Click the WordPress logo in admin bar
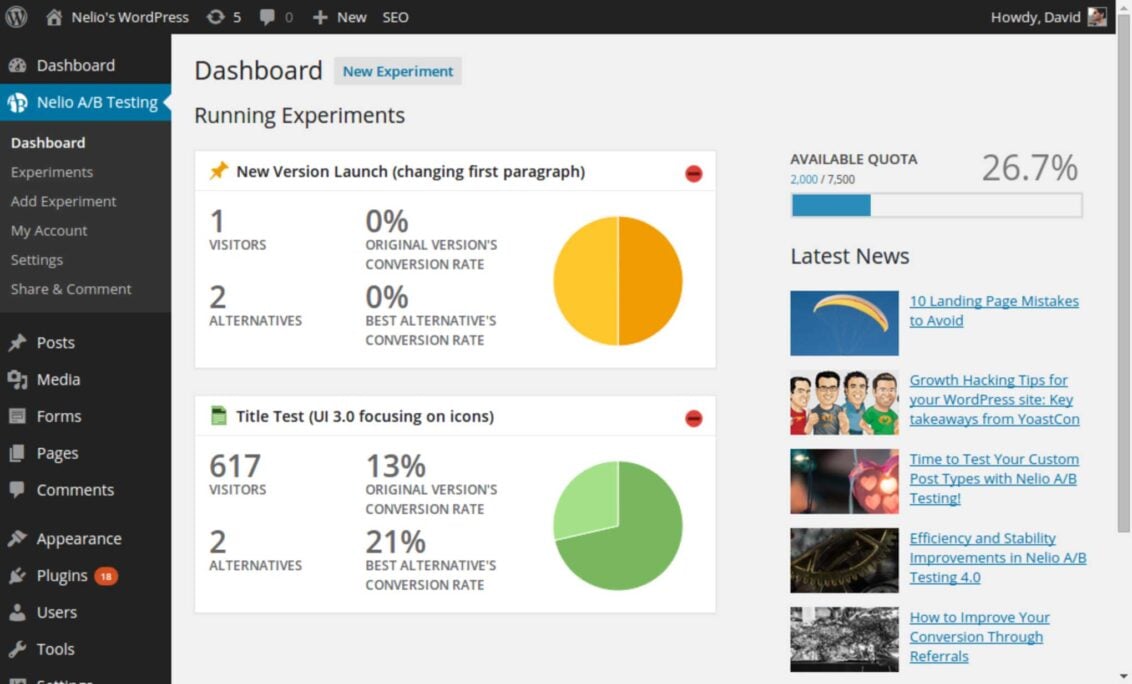This screenshot has height=684, width=1132. (15, 16)
